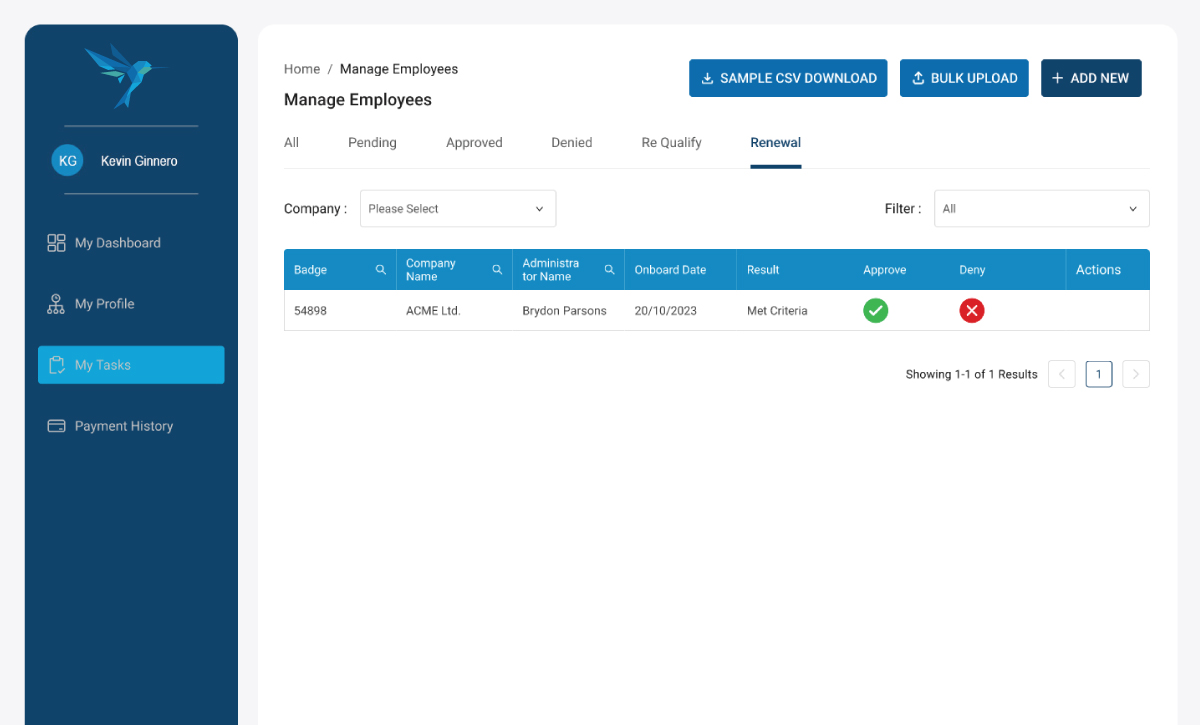This screenshot has height=725, width=1200.
Task: Click search icon in Administrator Name header
Action: tap(609, 270)
